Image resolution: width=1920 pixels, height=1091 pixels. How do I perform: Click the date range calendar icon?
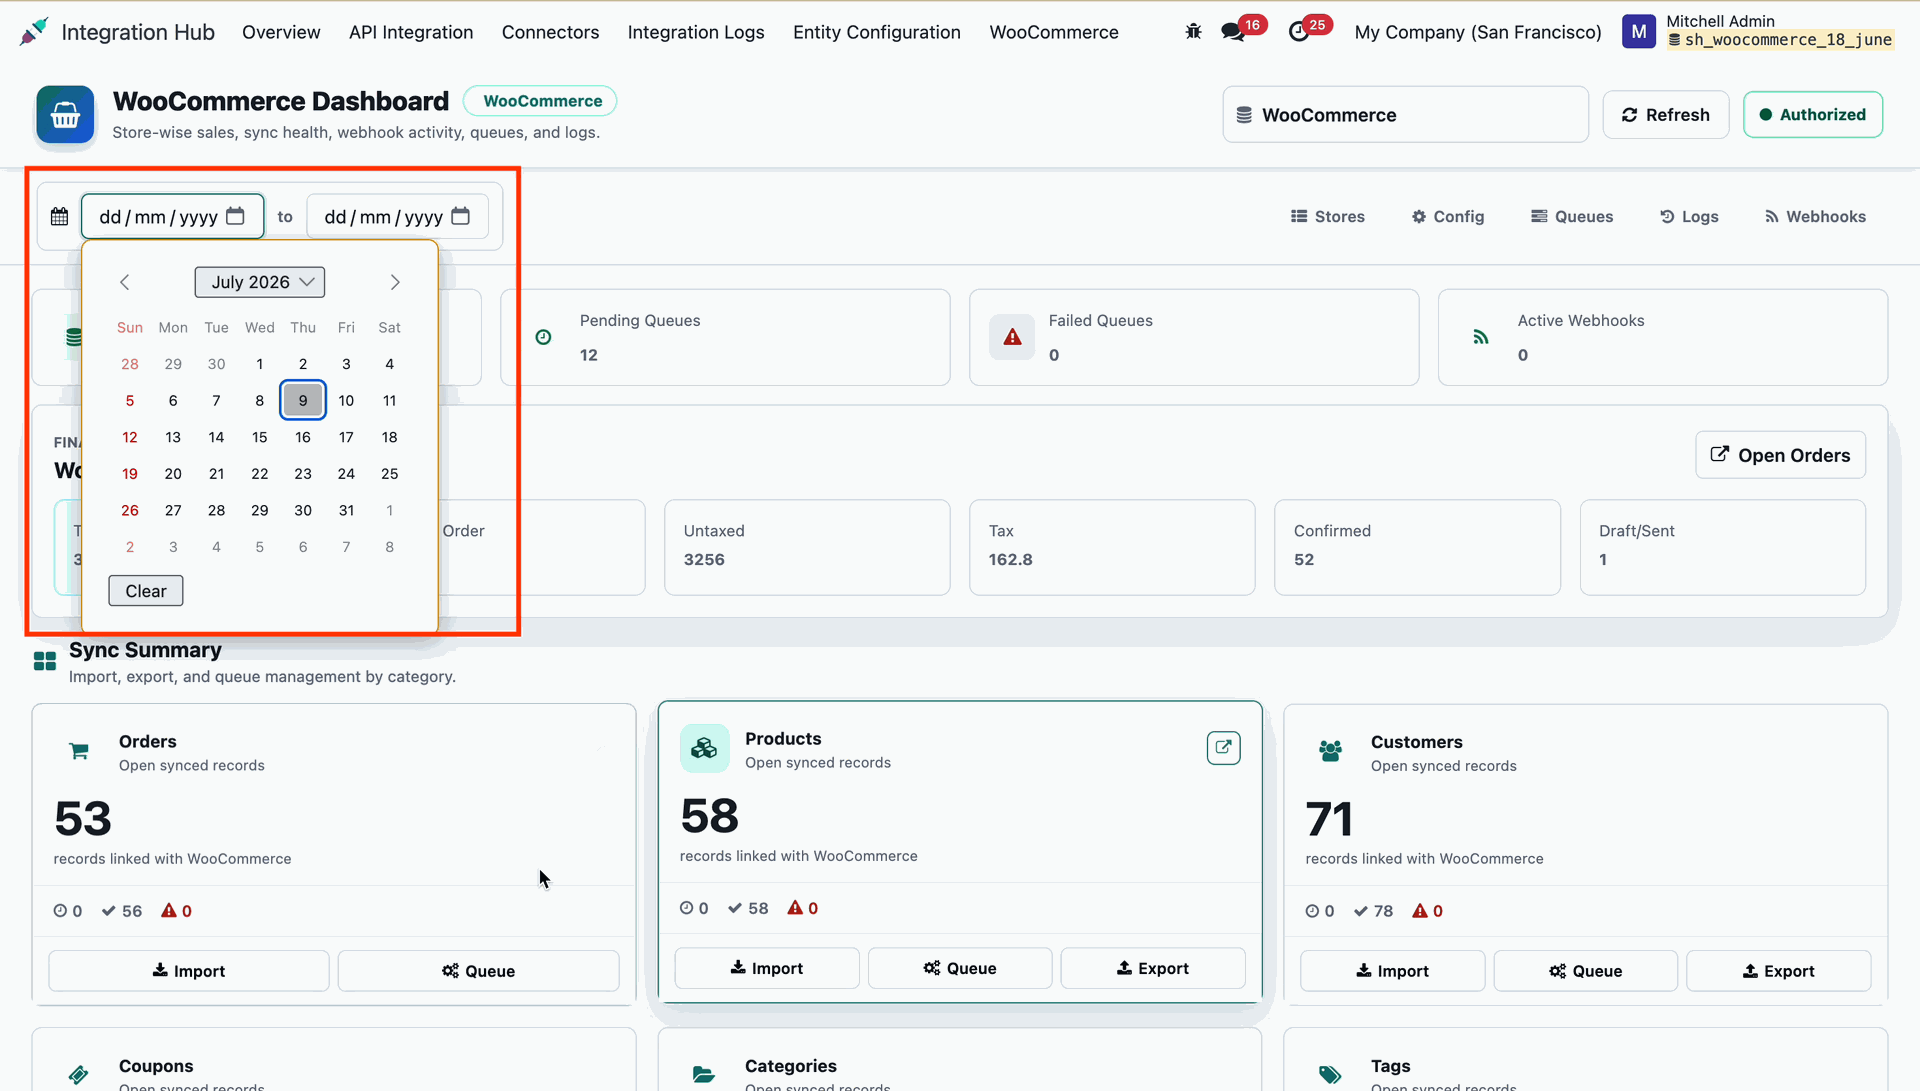click(x=60, y=216)
